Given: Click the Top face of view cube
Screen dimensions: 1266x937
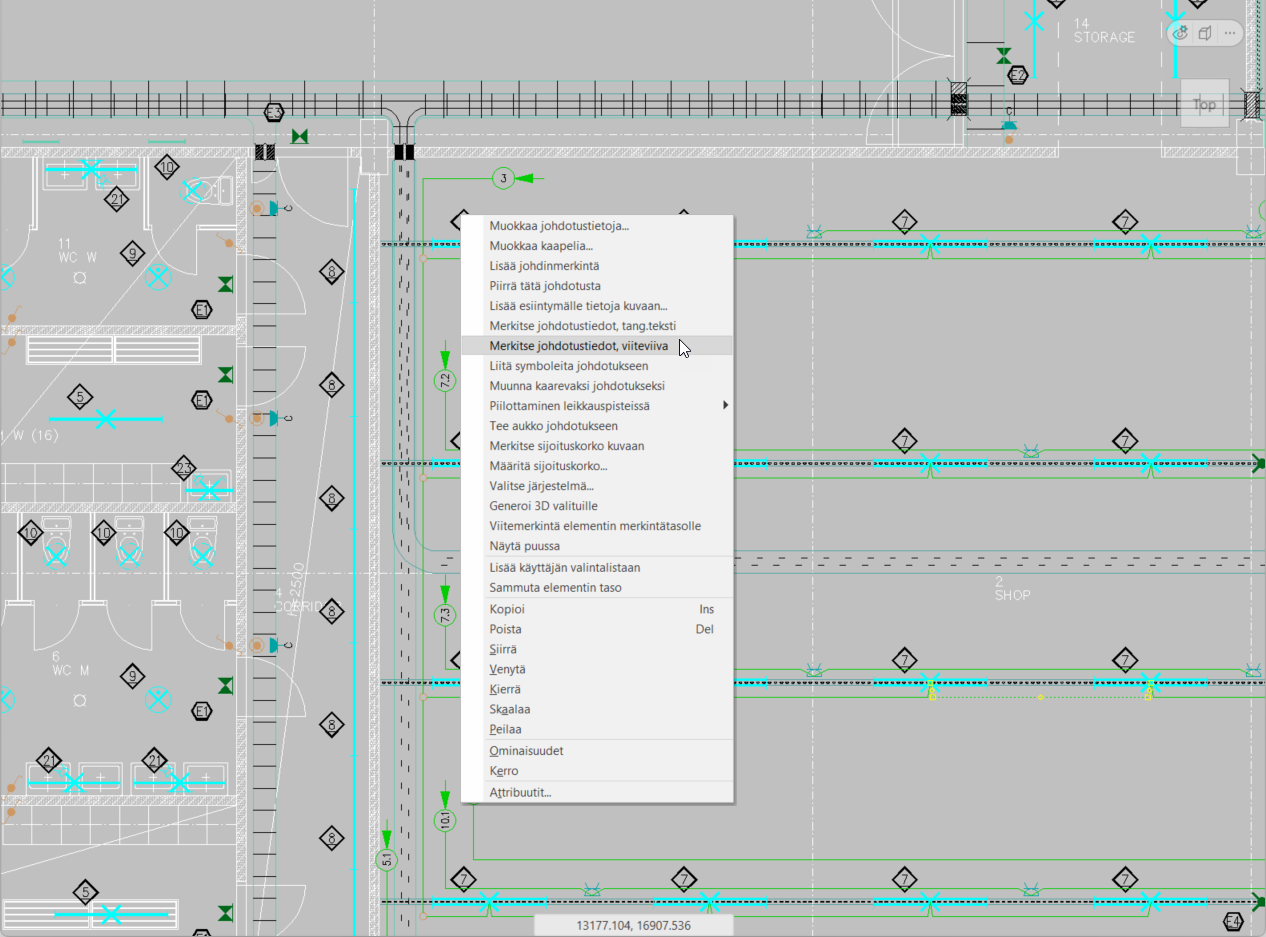Looking at the screenshot, I should [x=1204, y=104].
